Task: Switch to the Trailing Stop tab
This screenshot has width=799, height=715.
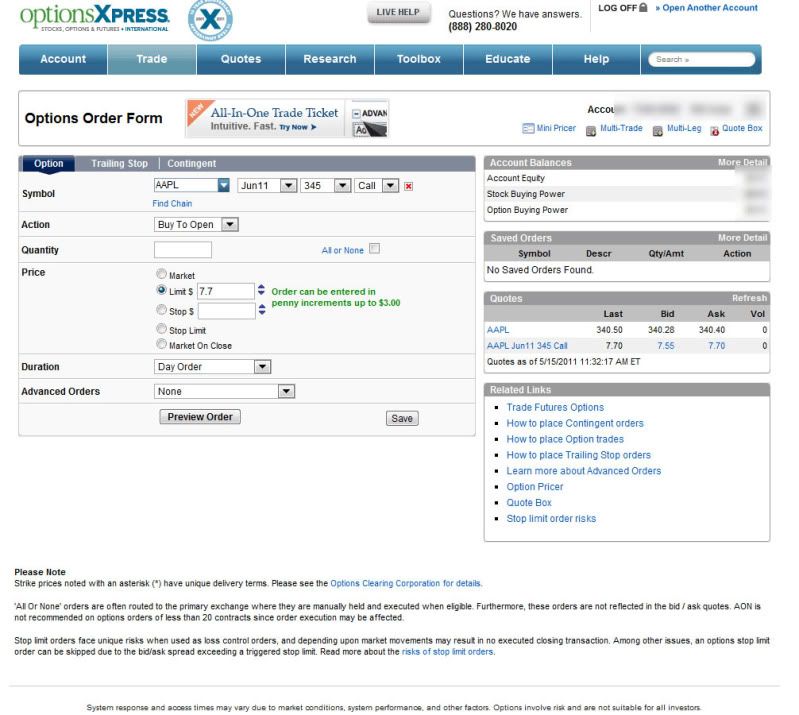Action: coord(119,164)
